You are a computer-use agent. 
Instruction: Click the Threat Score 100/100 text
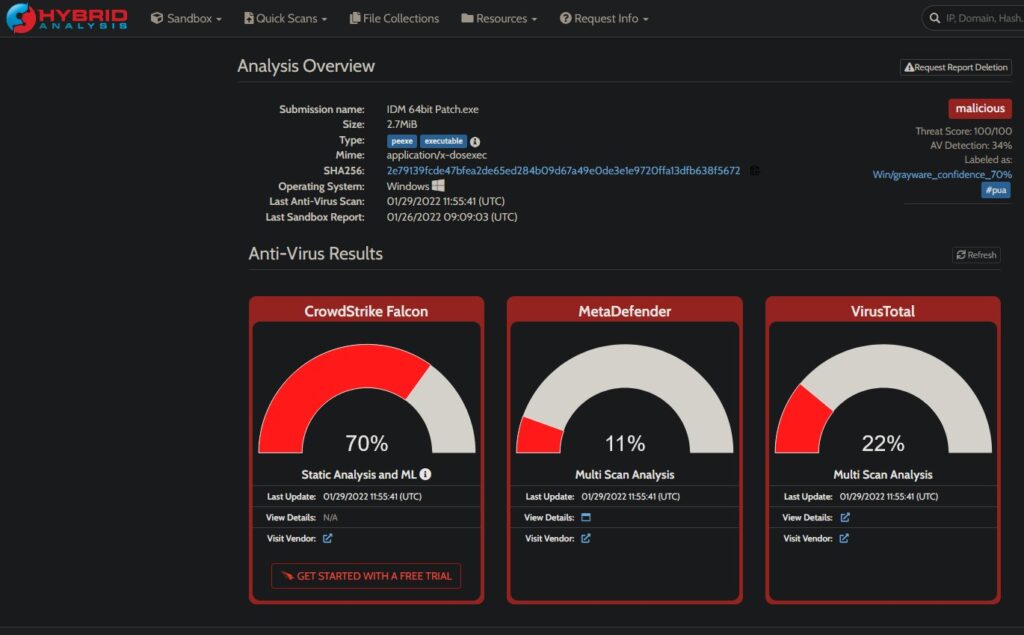963,131
